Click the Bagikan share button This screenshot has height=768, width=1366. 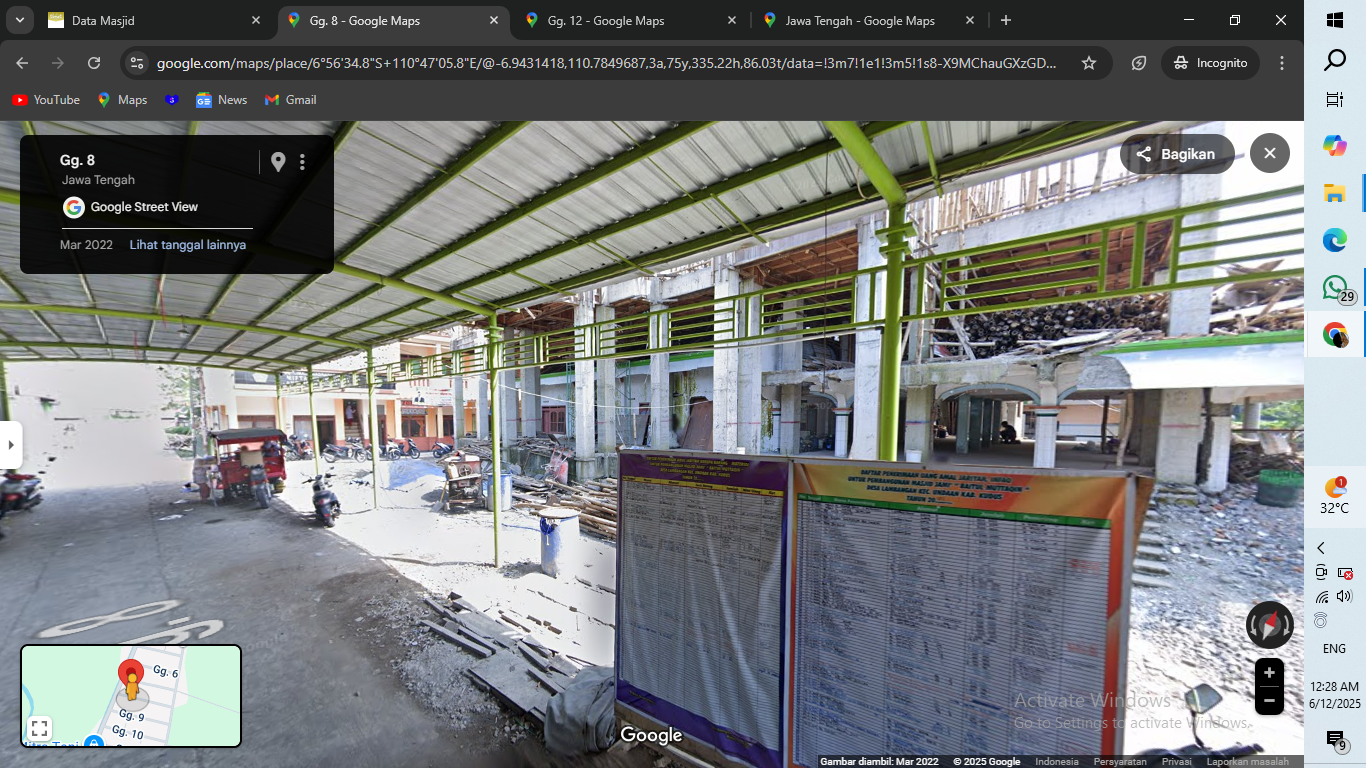point(1176,154)
